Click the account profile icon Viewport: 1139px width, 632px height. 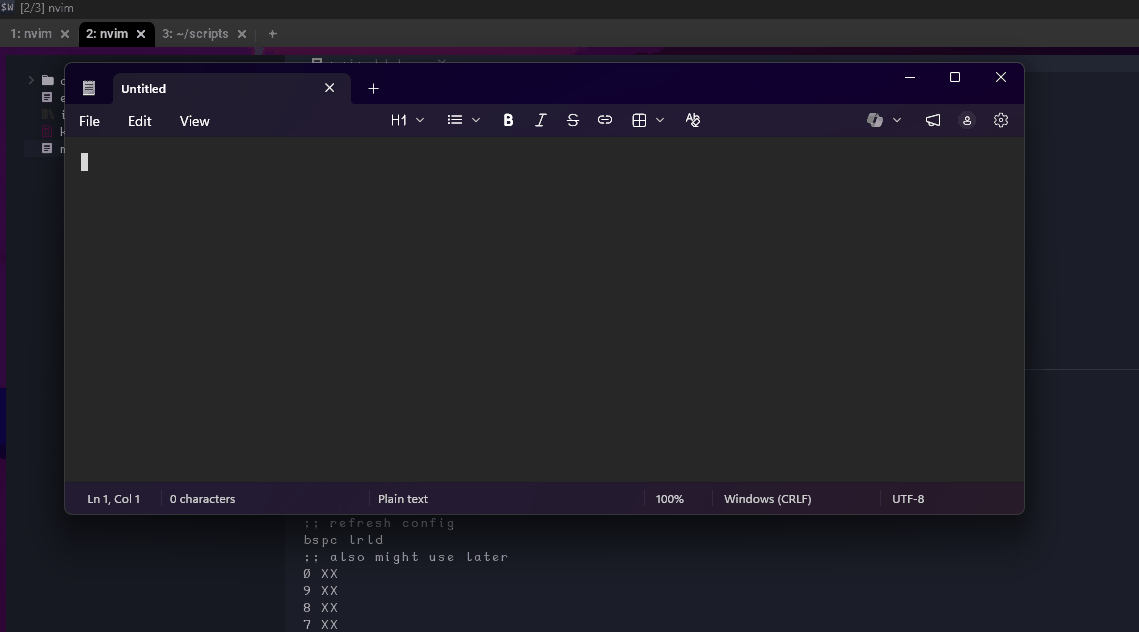tap(967, 120)
